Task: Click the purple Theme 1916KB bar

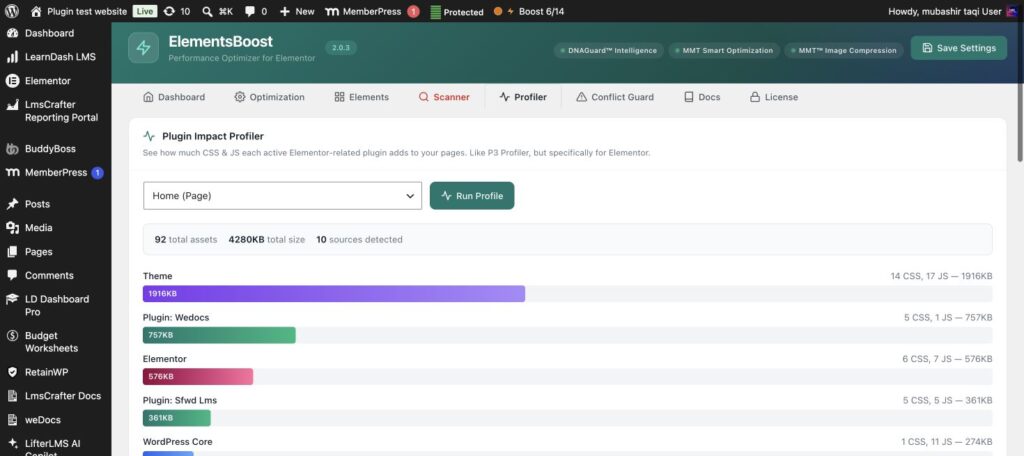Action: (x=334, y=294)
